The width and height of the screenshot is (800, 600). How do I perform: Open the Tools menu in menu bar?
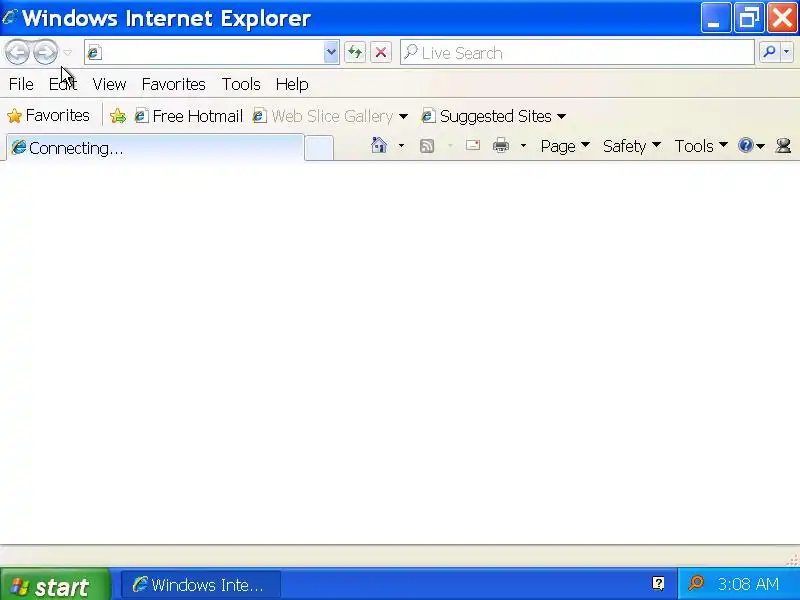coord(241,84)
